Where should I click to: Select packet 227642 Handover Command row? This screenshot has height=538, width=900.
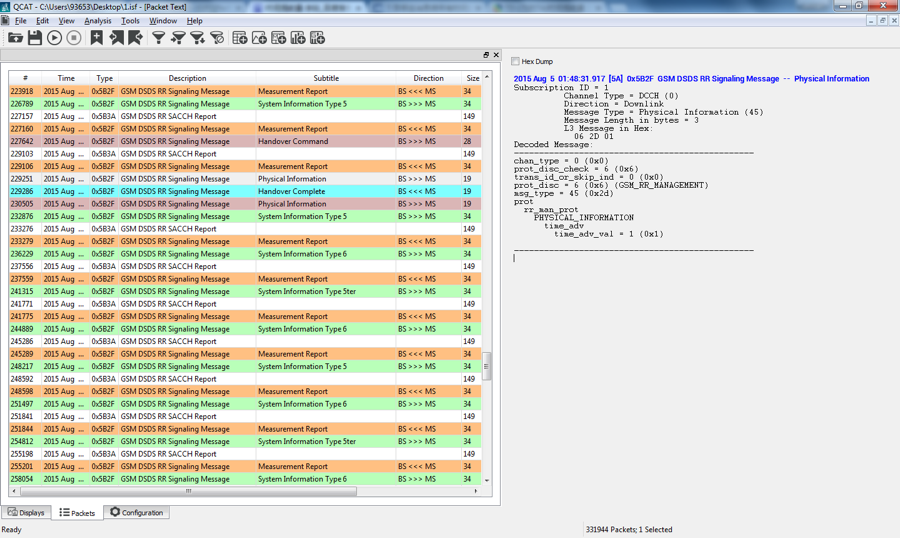pos(245,141)
